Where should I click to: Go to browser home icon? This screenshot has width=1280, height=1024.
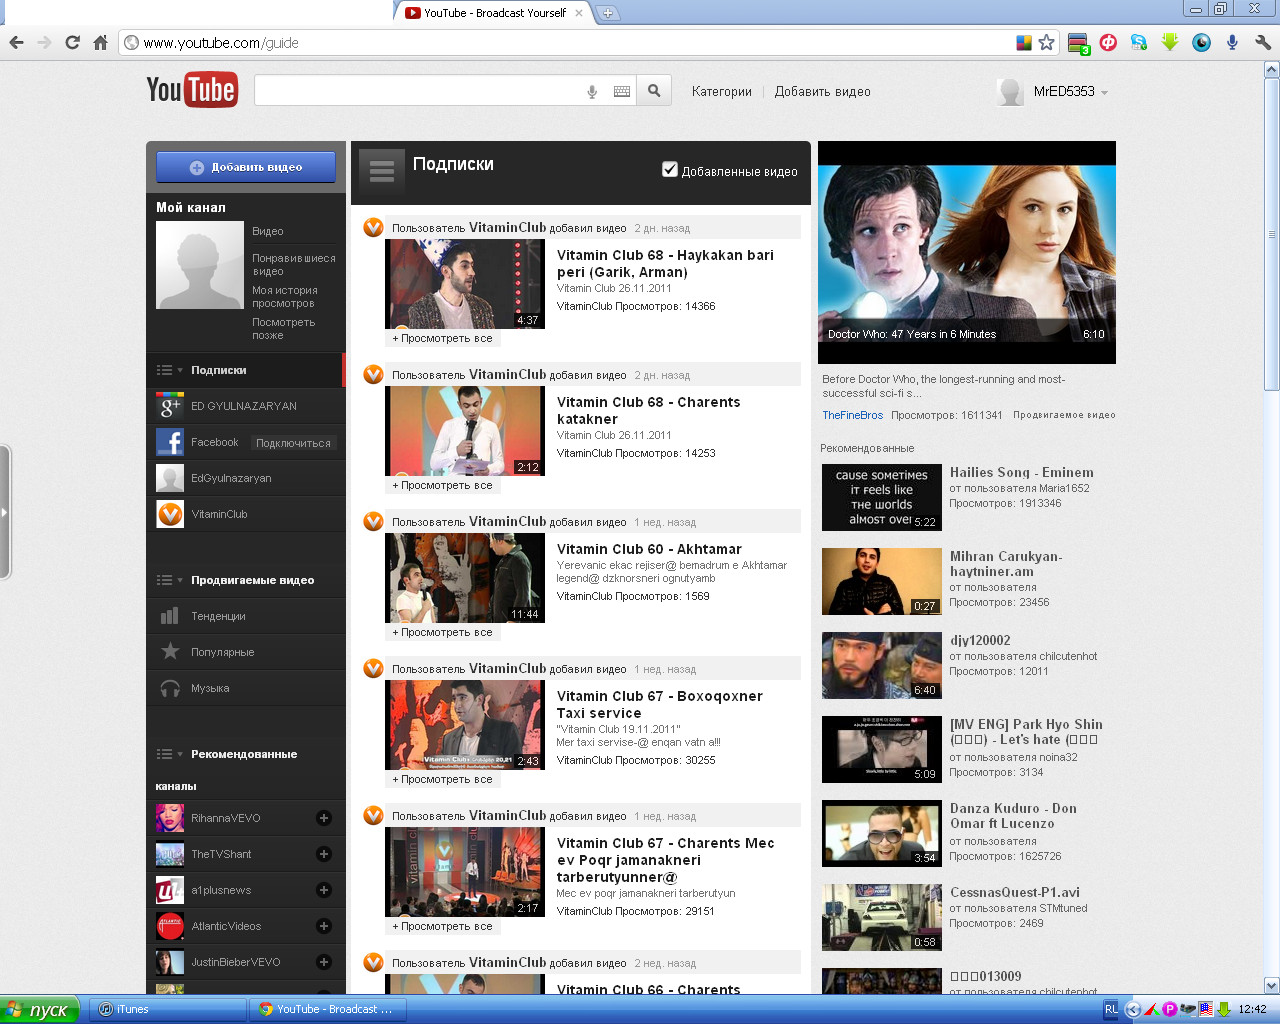pyautogui.click(x=100, y=42)
